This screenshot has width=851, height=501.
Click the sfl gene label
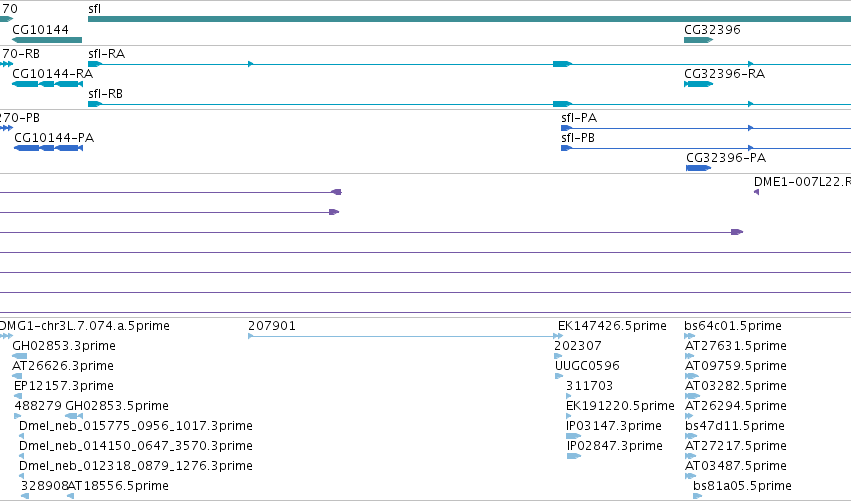94,9
